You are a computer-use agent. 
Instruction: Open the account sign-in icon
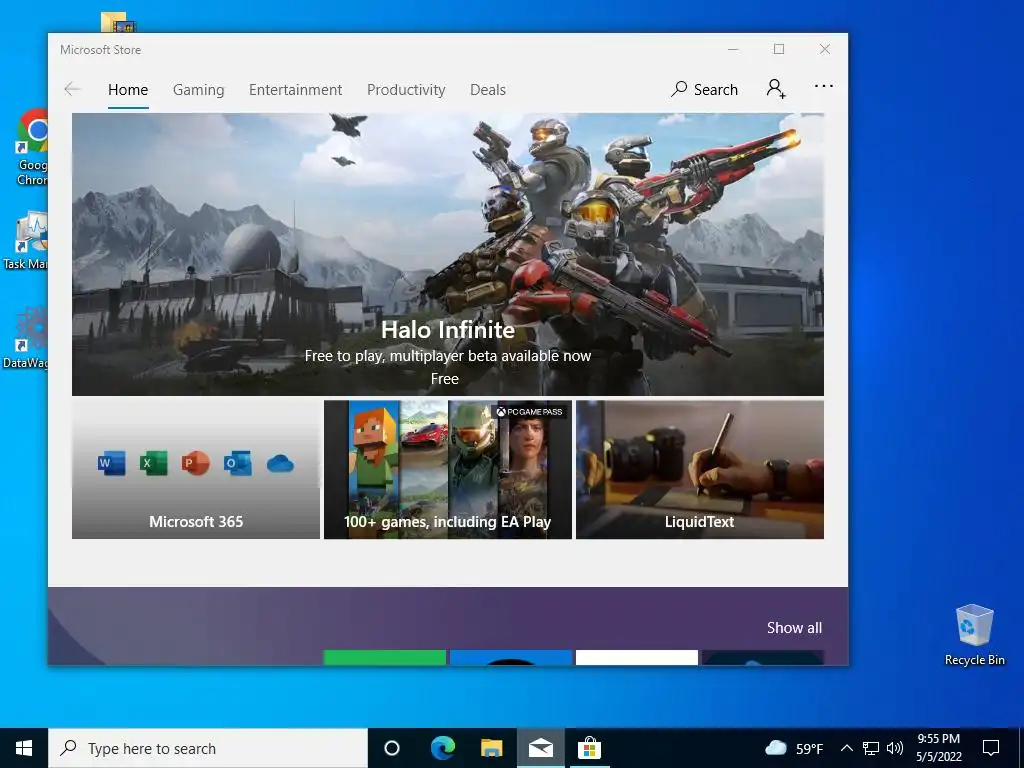[776, 88]
